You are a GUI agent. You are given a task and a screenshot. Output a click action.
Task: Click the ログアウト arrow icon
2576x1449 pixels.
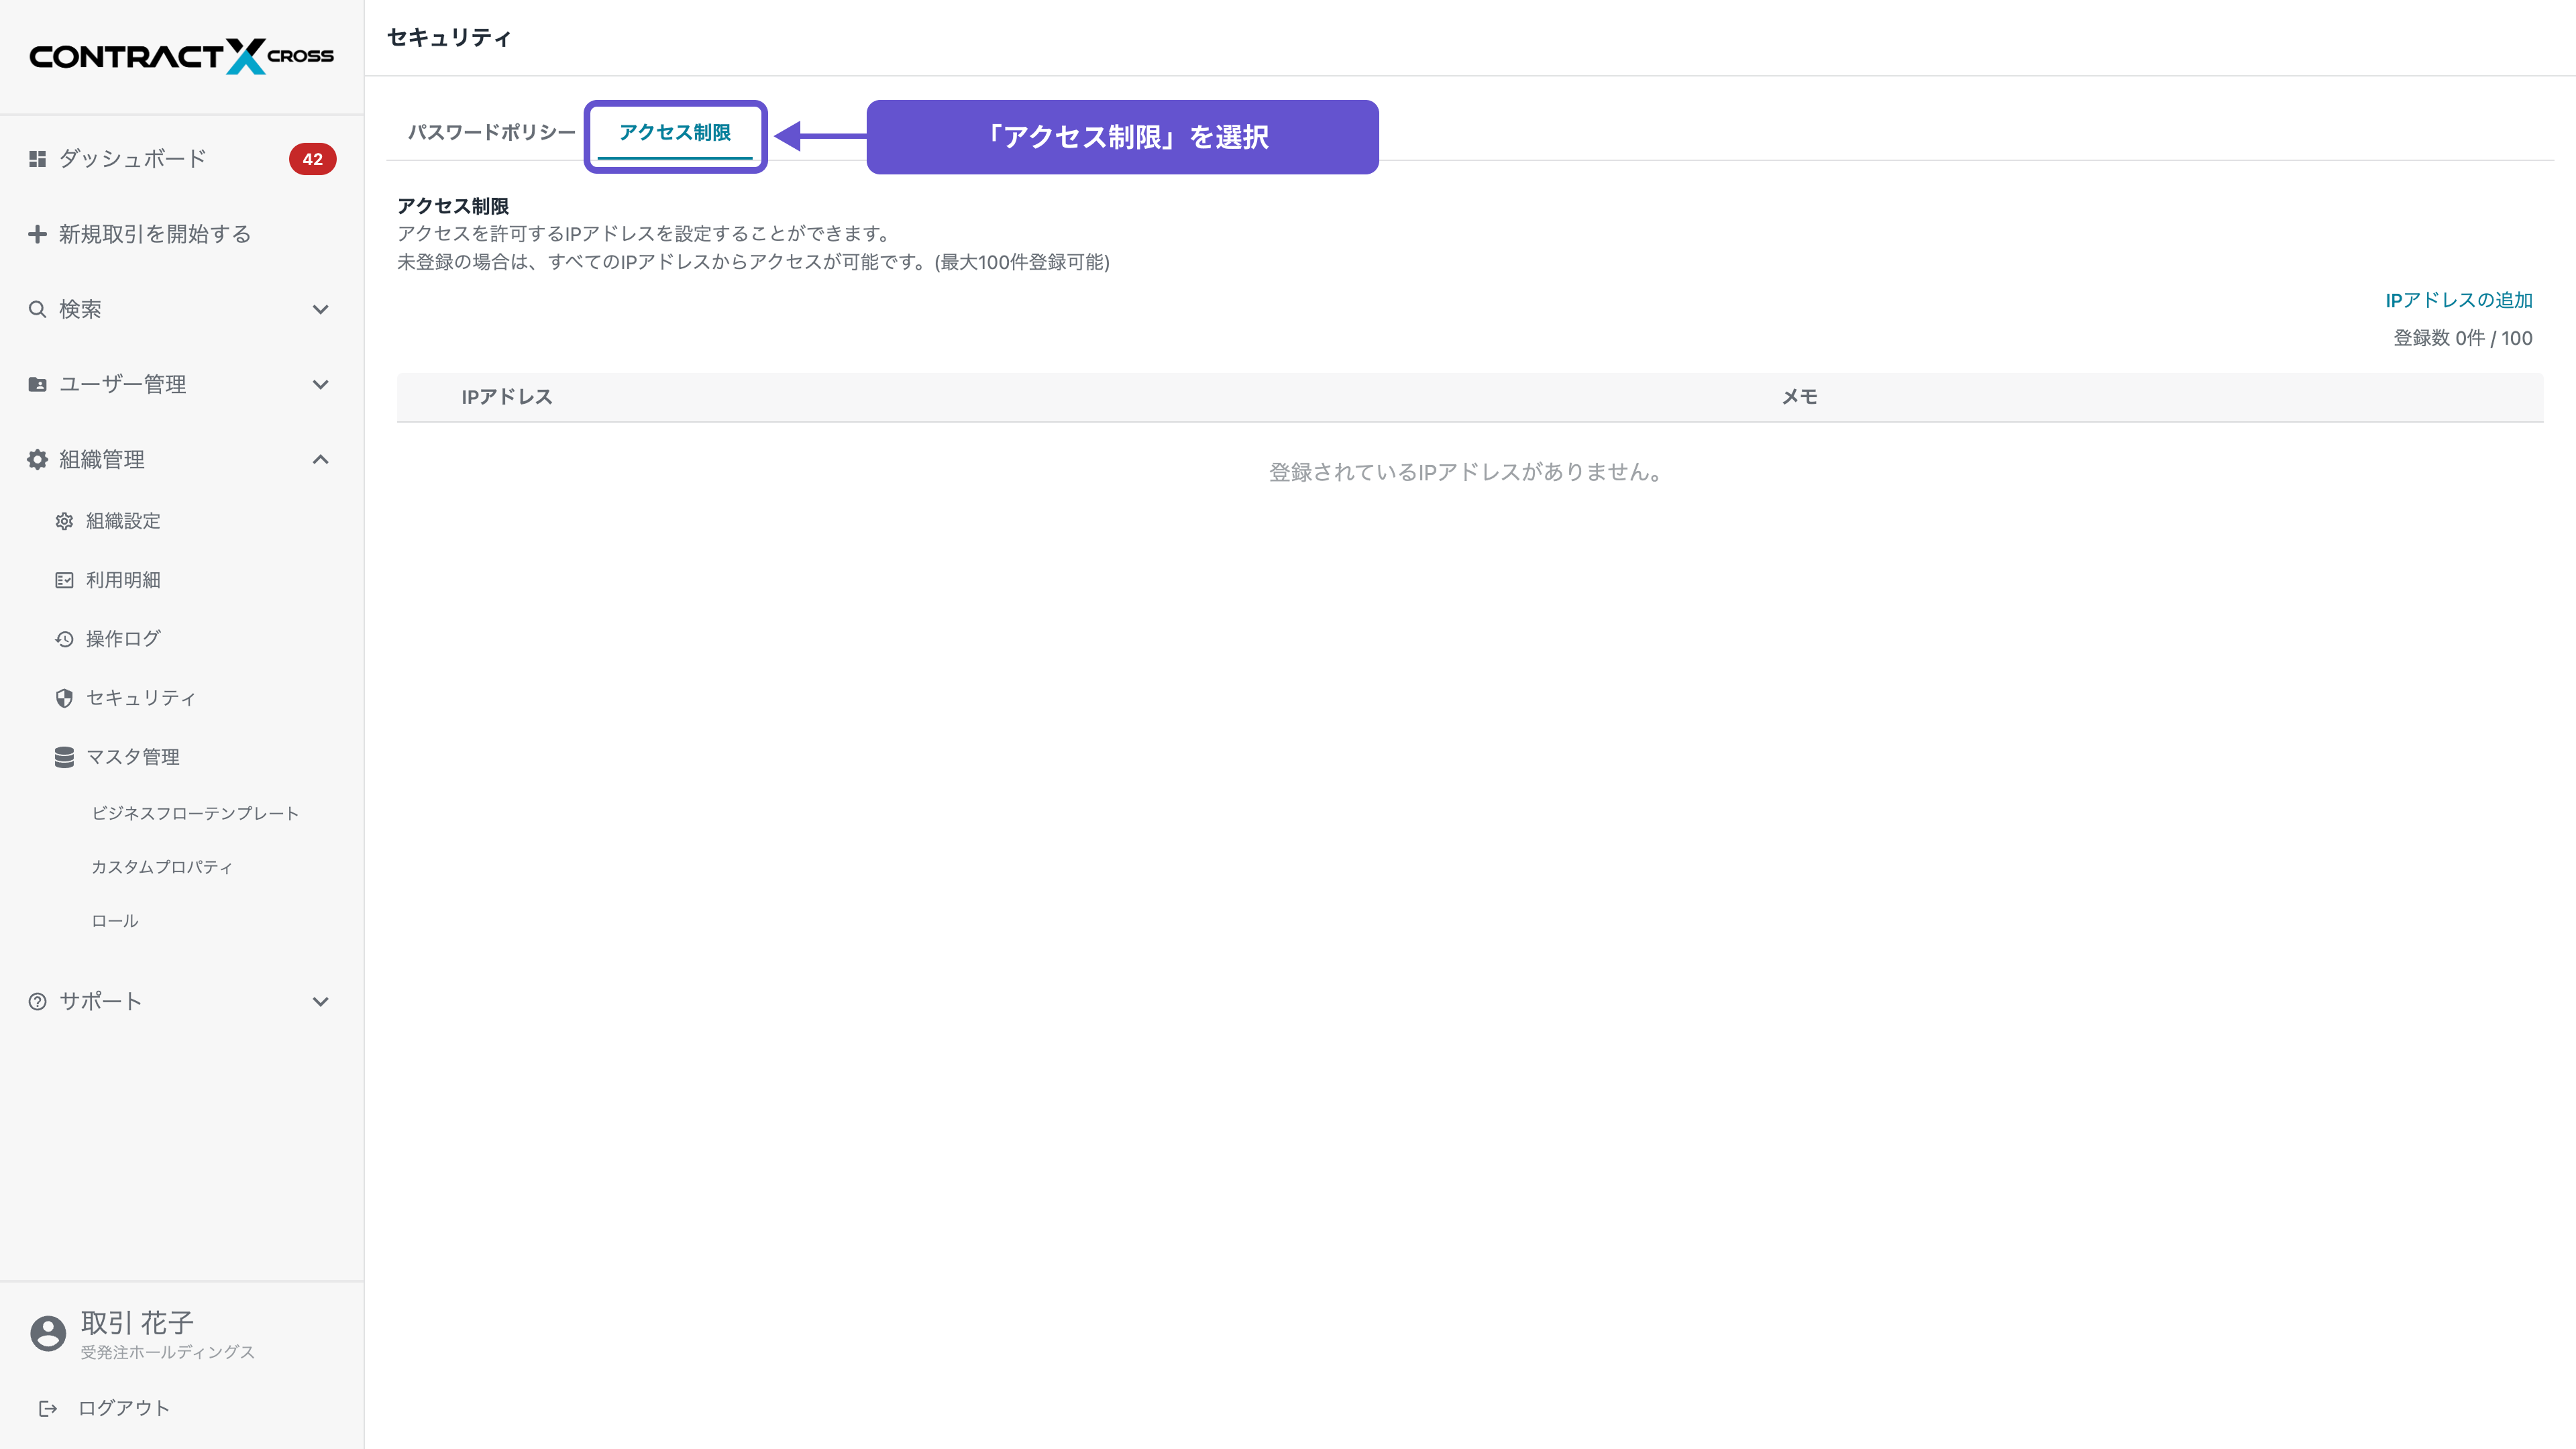pyautogui.click(x=48, y=1407)
